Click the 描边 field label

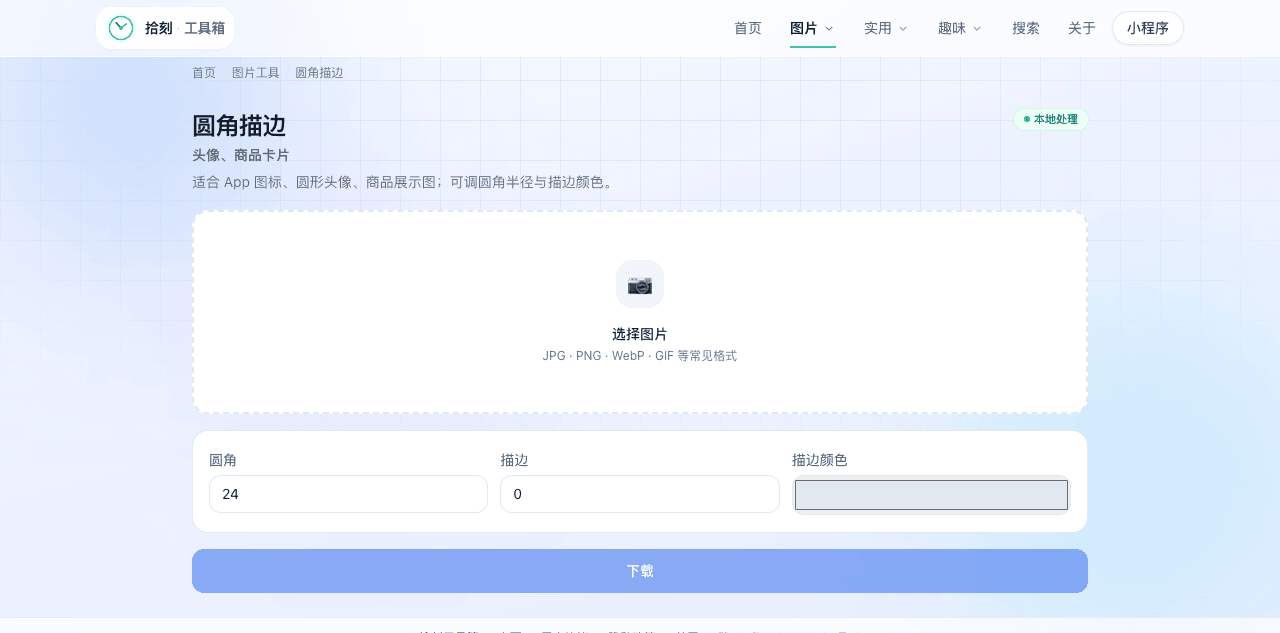[514, 460]
